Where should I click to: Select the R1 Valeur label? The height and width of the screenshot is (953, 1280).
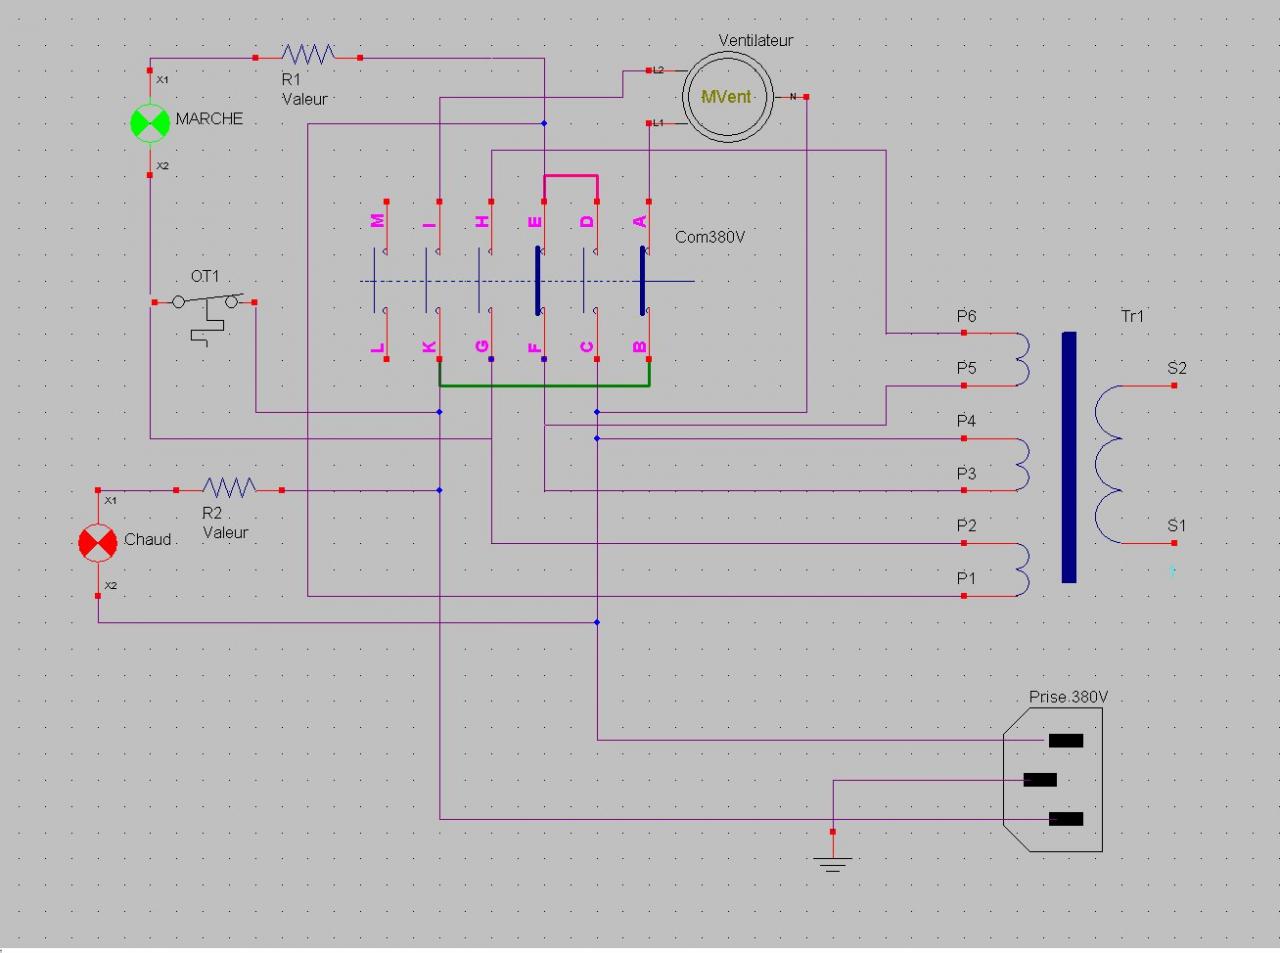(x=304, y=89)
